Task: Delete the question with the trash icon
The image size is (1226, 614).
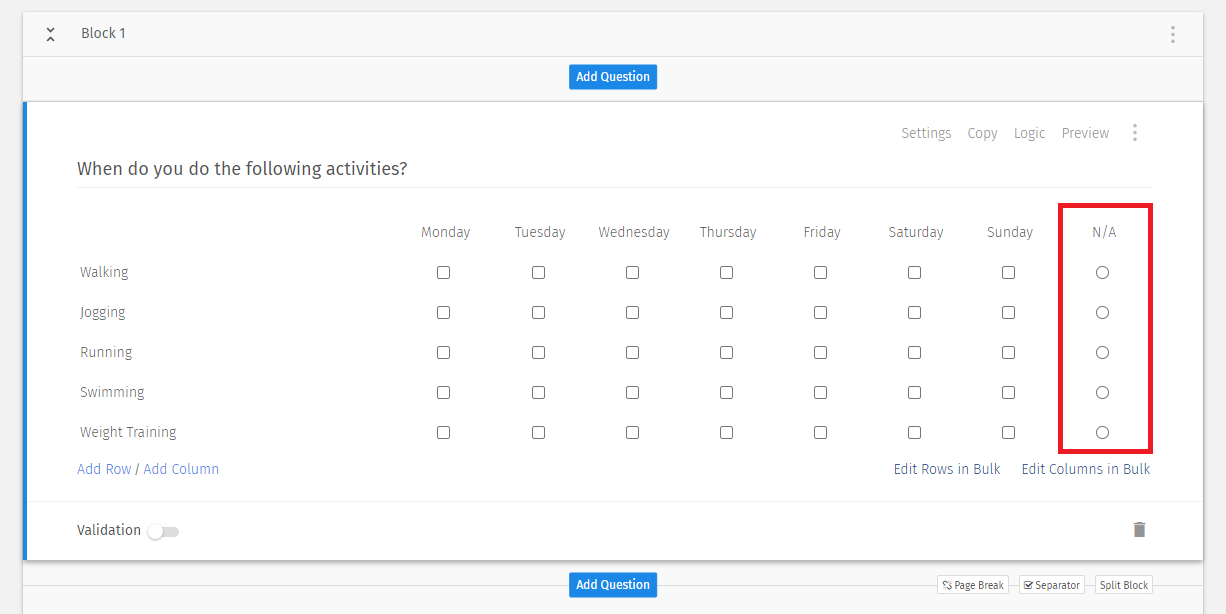Action: point(1139,530)
